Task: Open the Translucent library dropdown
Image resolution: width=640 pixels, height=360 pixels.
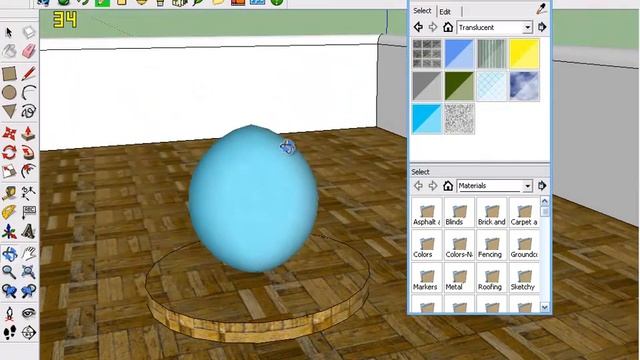Action: pos(527,28)
